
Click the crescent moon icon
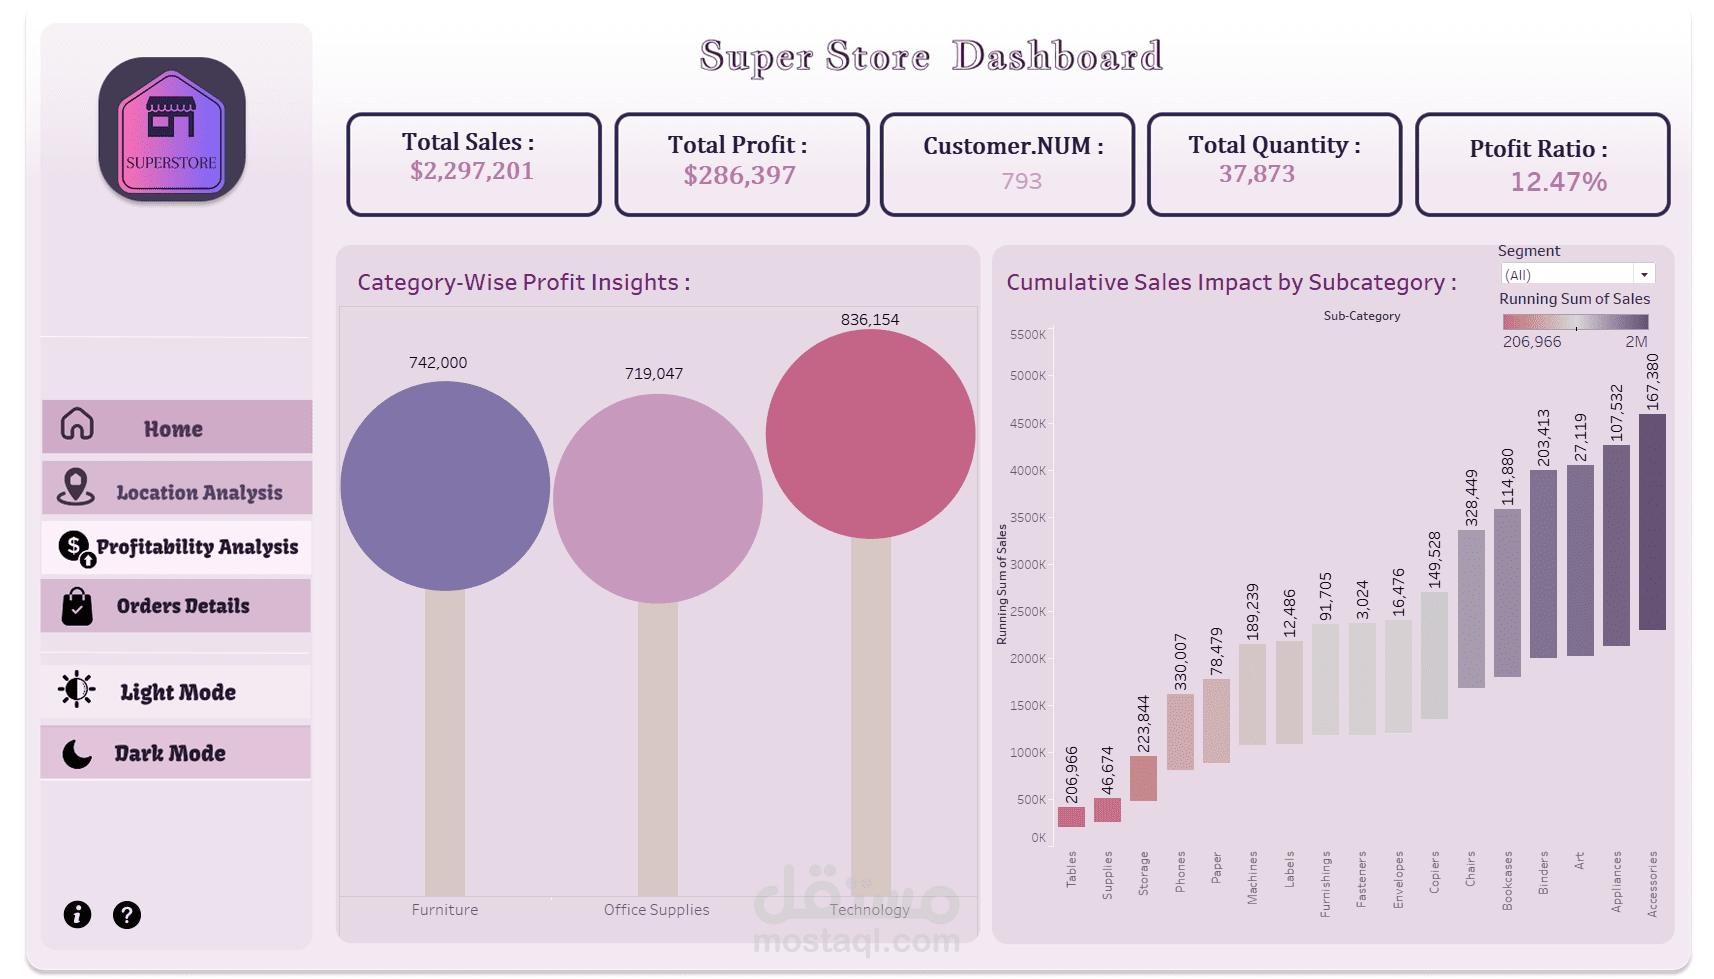(77, 753)
